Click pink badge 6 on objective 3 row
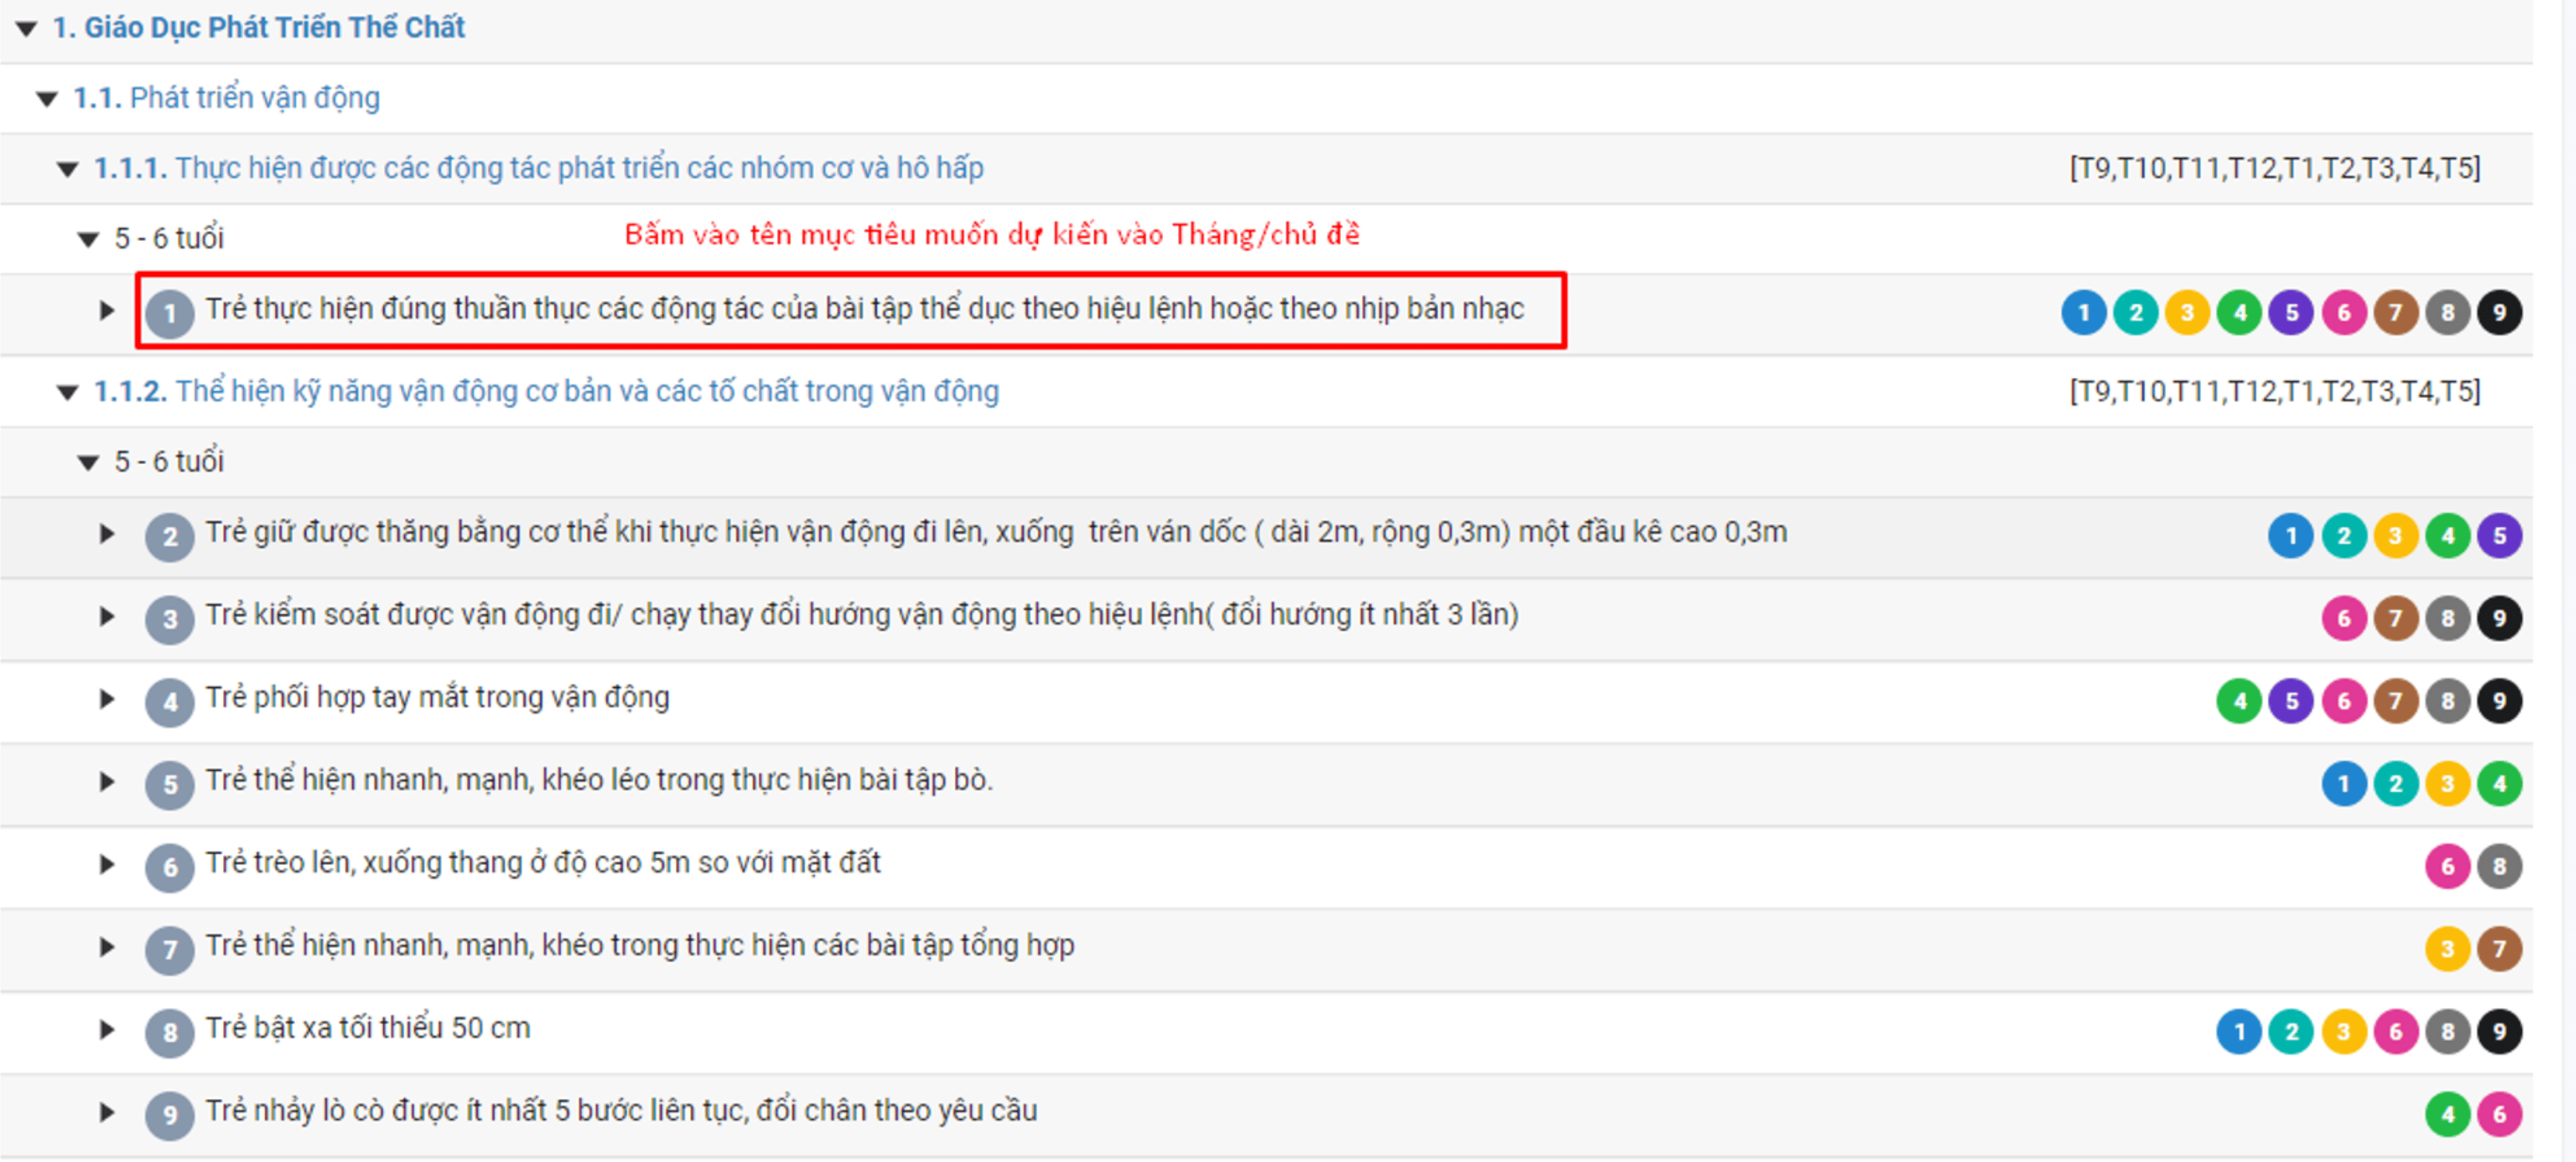 pyautogui.click(x=2343, y=619)
